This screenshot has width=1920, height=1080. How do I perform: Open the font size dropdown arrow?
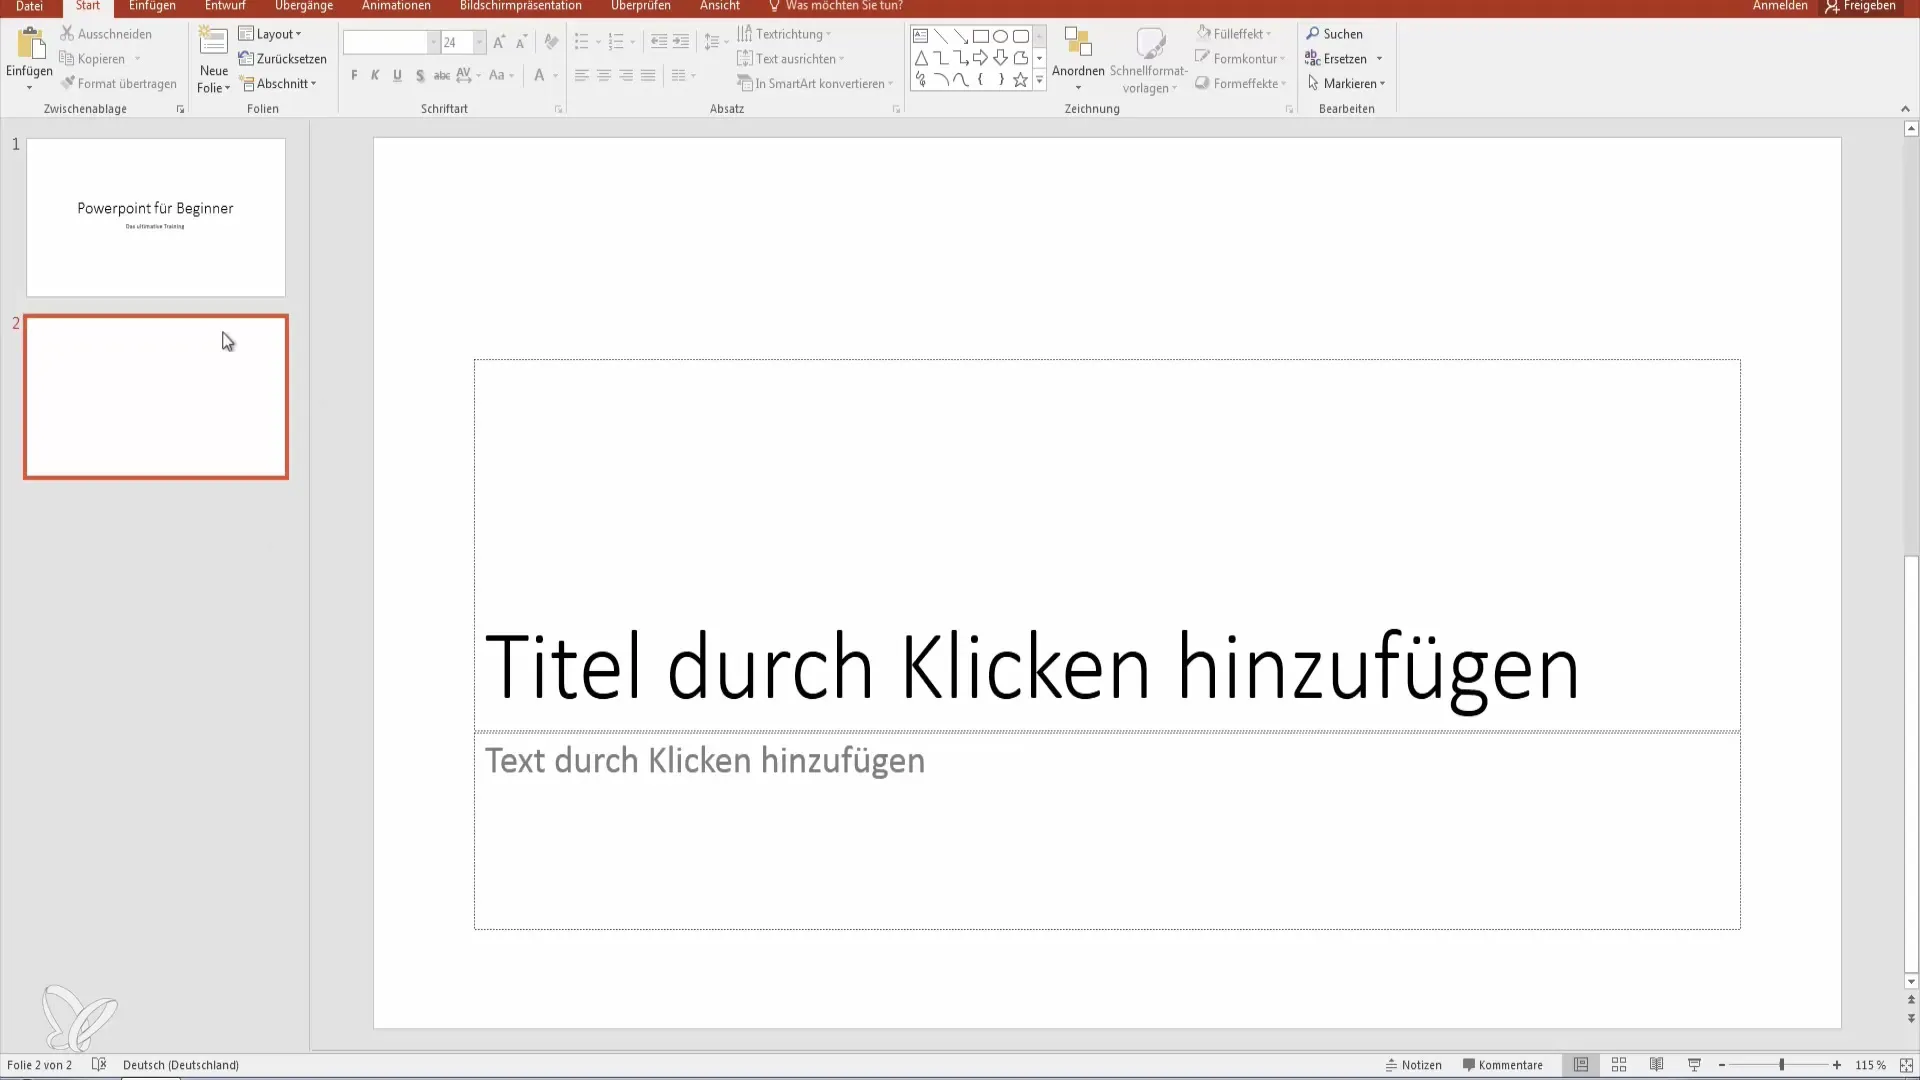[479, 42]
